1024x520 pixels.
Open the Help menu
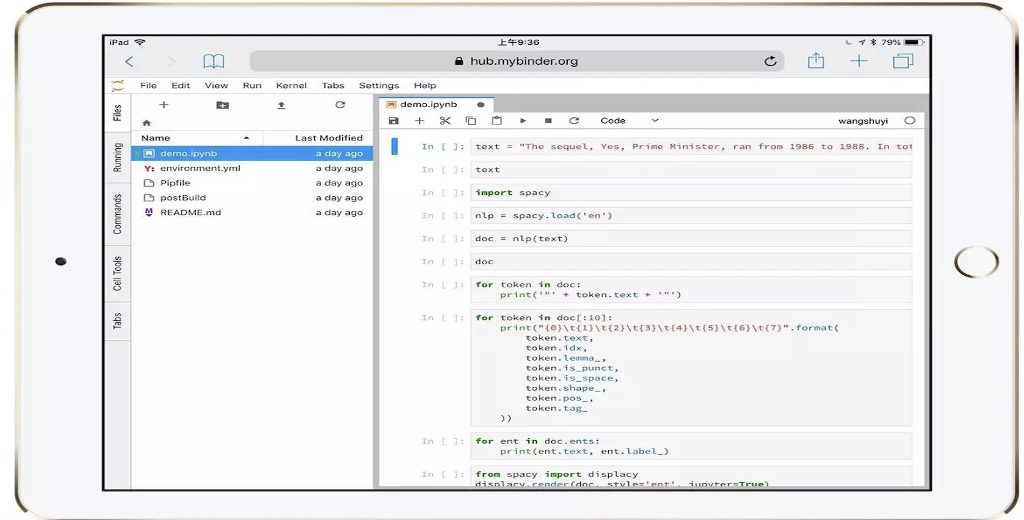pos(424,86)
